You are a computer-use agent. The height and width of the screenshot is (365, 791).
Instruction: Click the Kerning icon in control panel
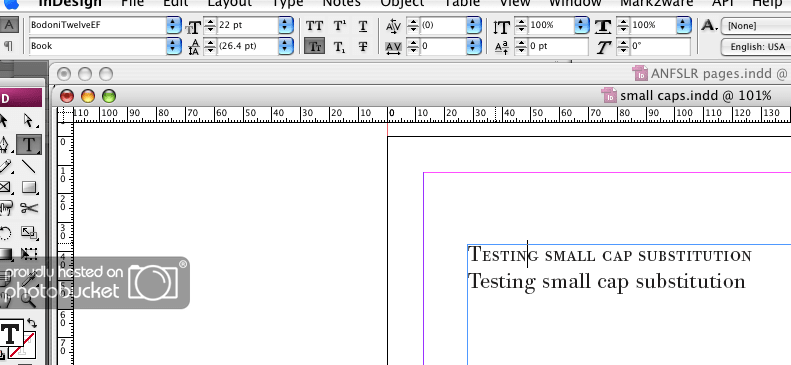(x=393, y=26)
